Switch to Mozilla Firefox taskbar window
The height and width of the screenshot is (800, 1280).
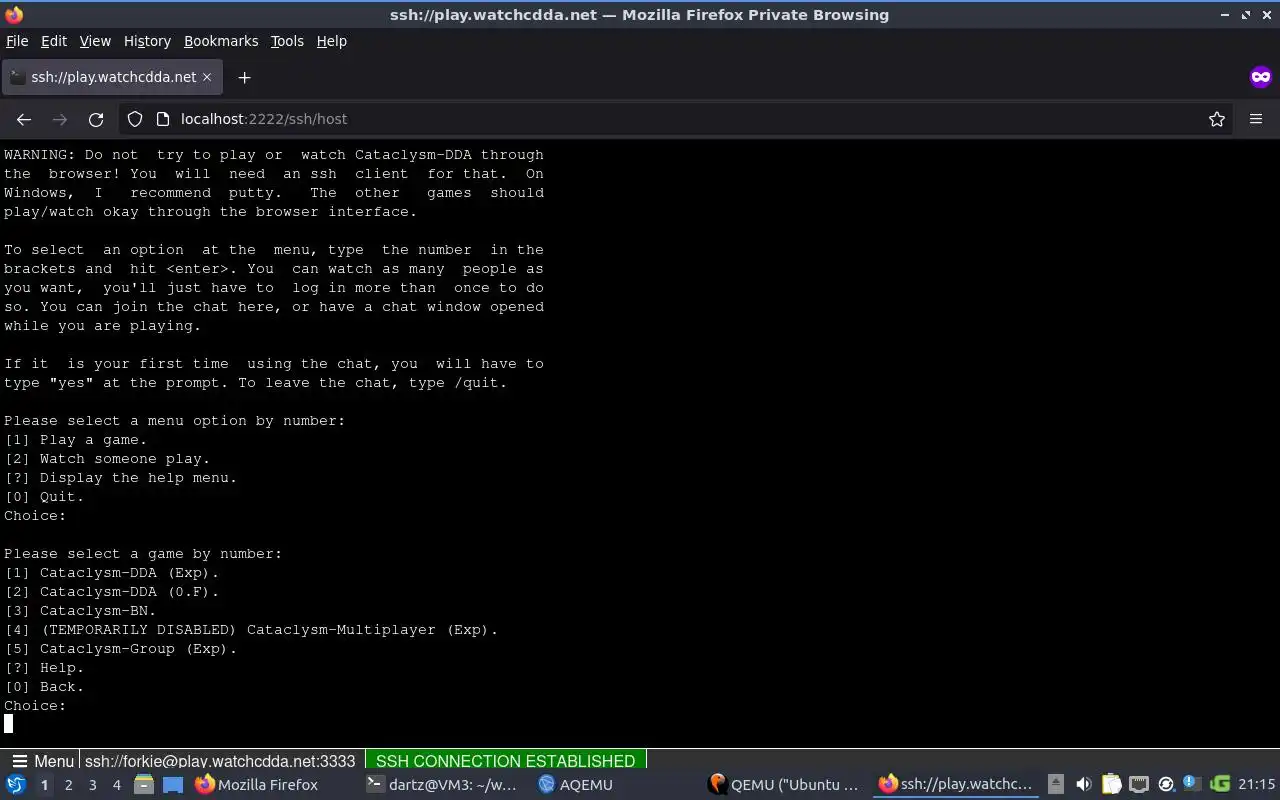(258, 785)
